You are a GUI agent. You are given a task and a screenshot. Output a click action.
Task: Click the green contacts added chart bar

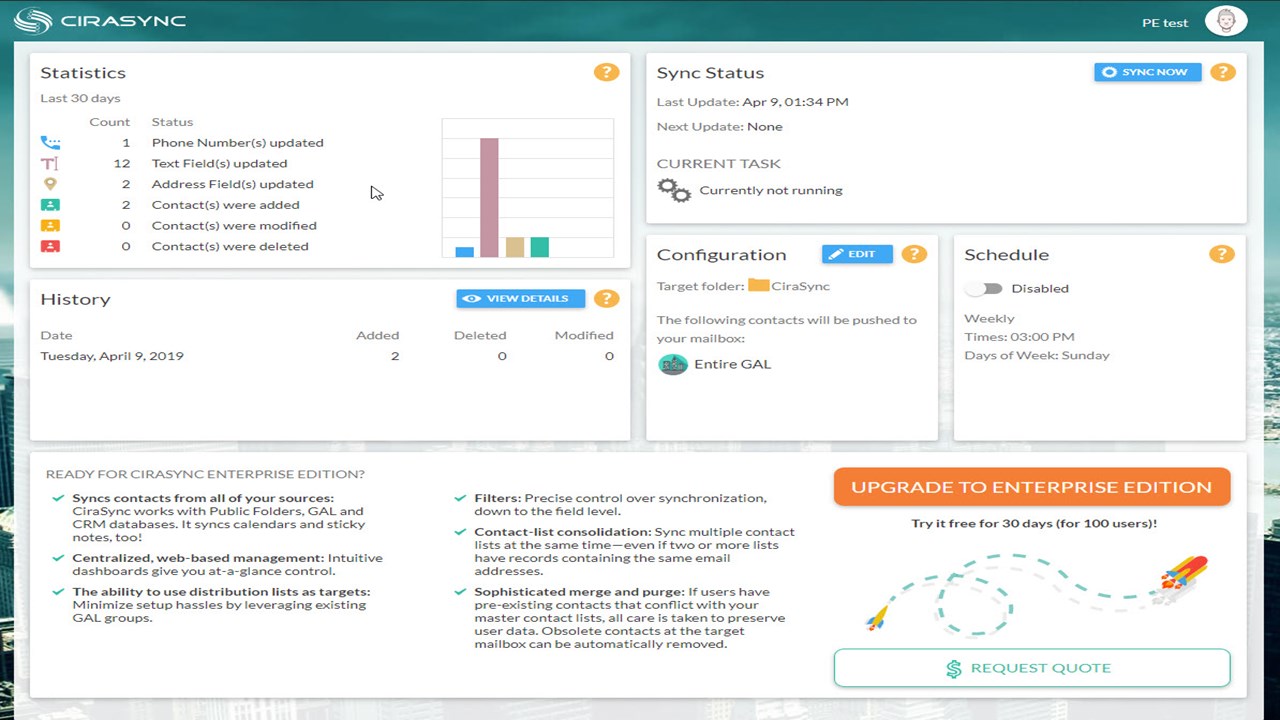(539, 247)
